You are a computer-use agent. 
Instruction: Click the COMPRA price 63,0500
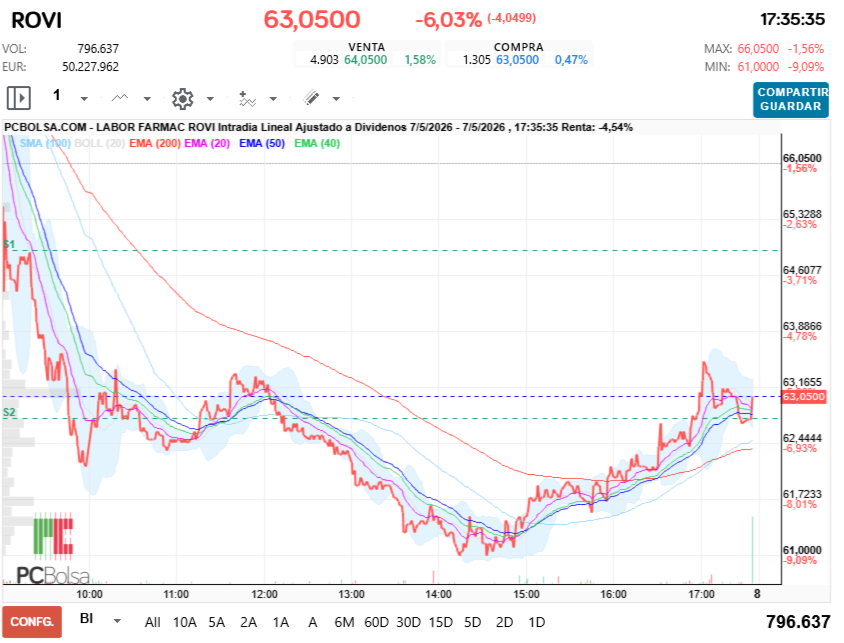pyautogui.click(x=517, y=60)
